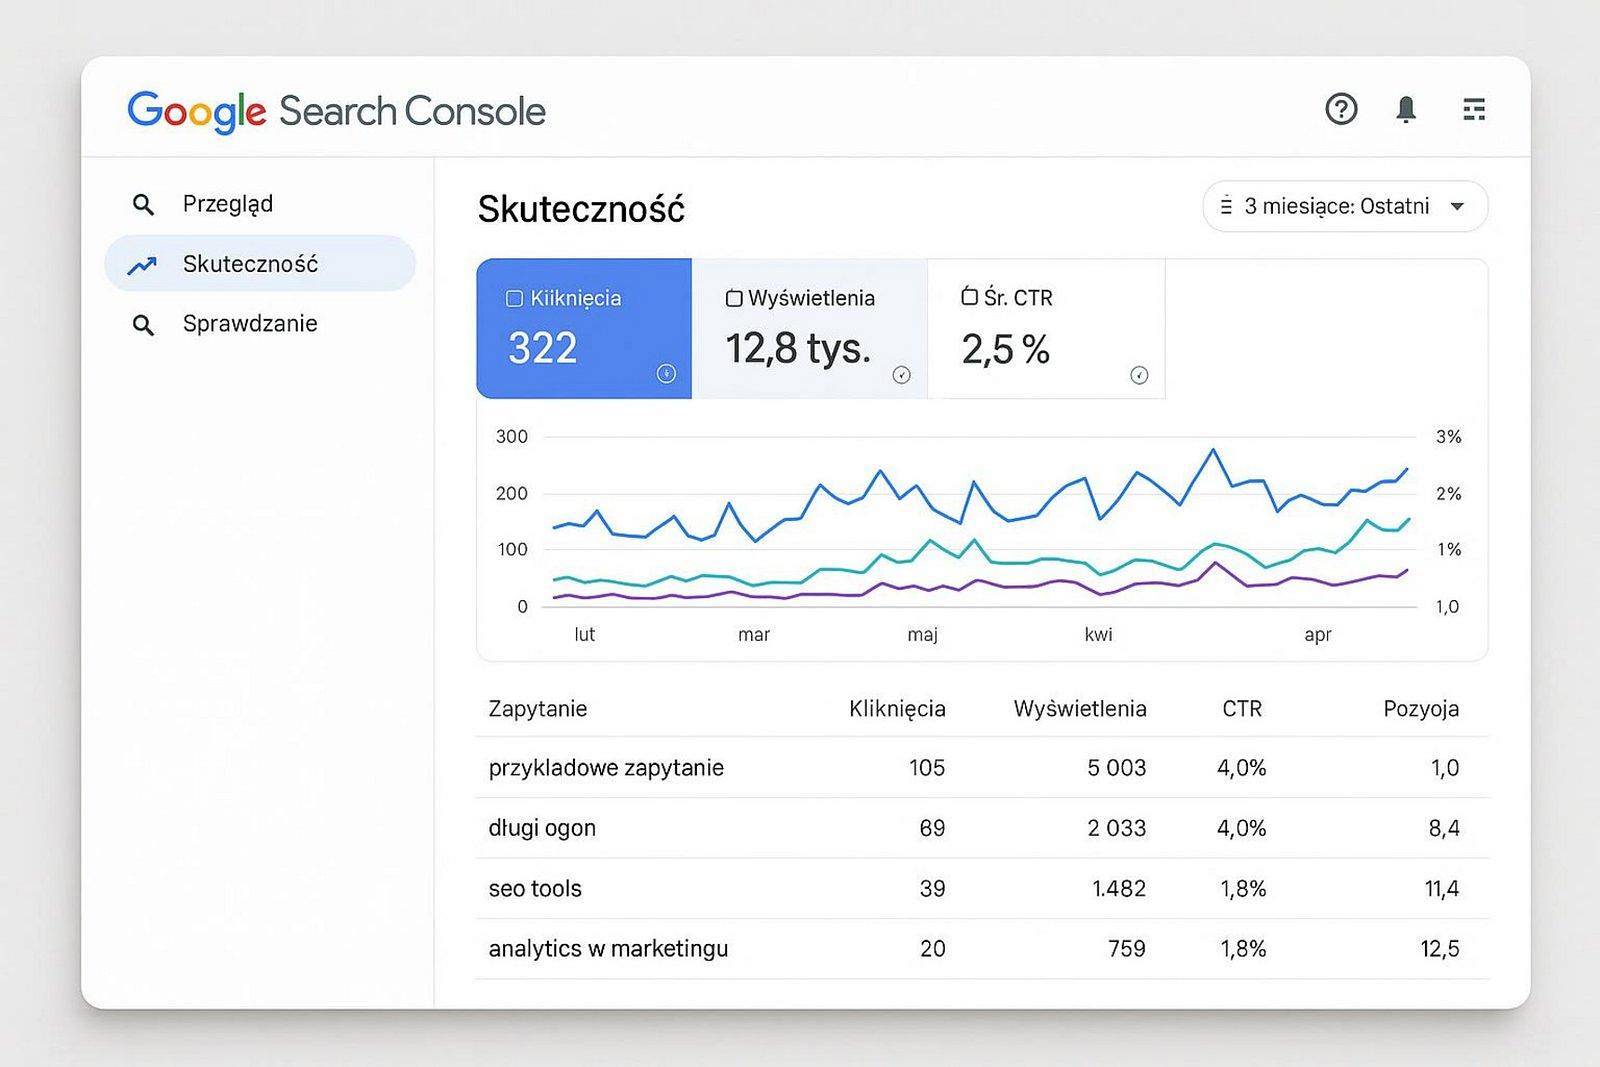Screen dimensions: 1600x1067
Task: Toggle the Wyświetlenia metric checkbox
Action: tap(734, 299)
